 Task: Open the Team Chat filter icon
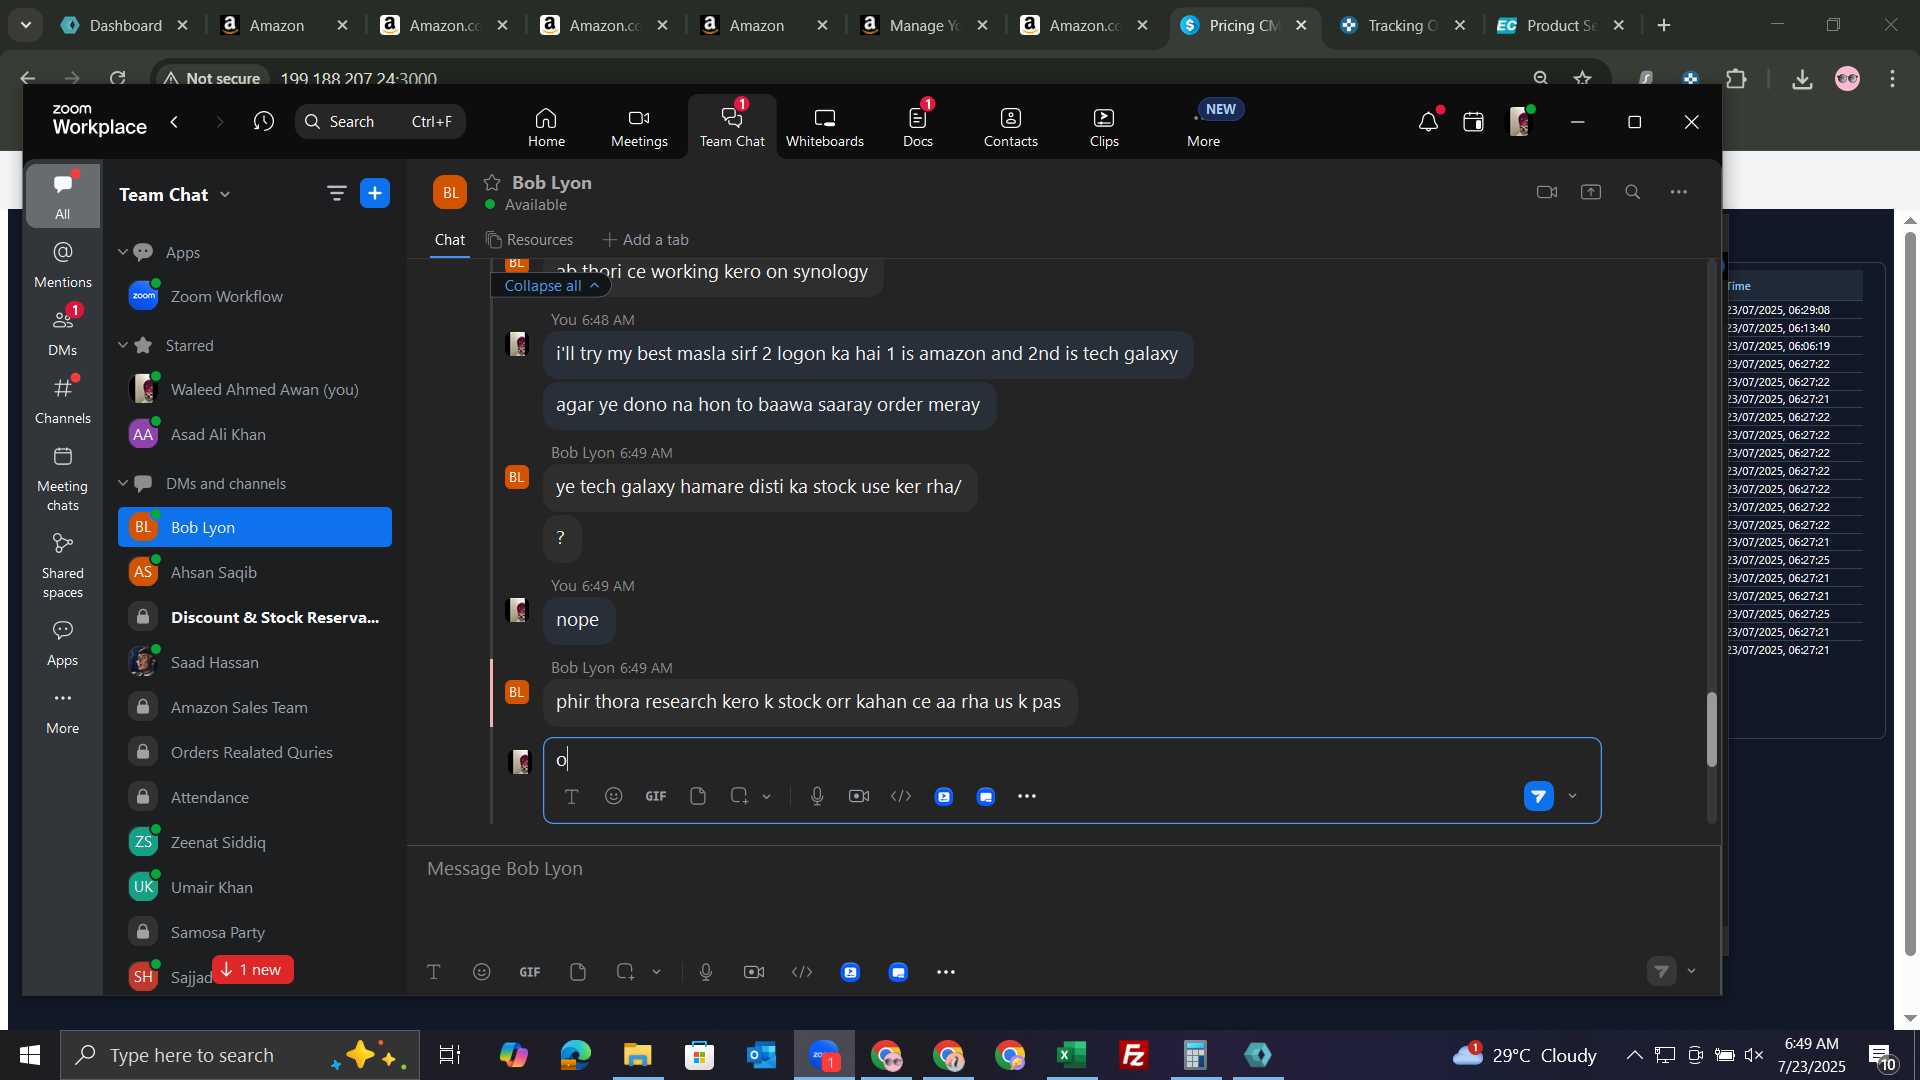pos(336,193)
